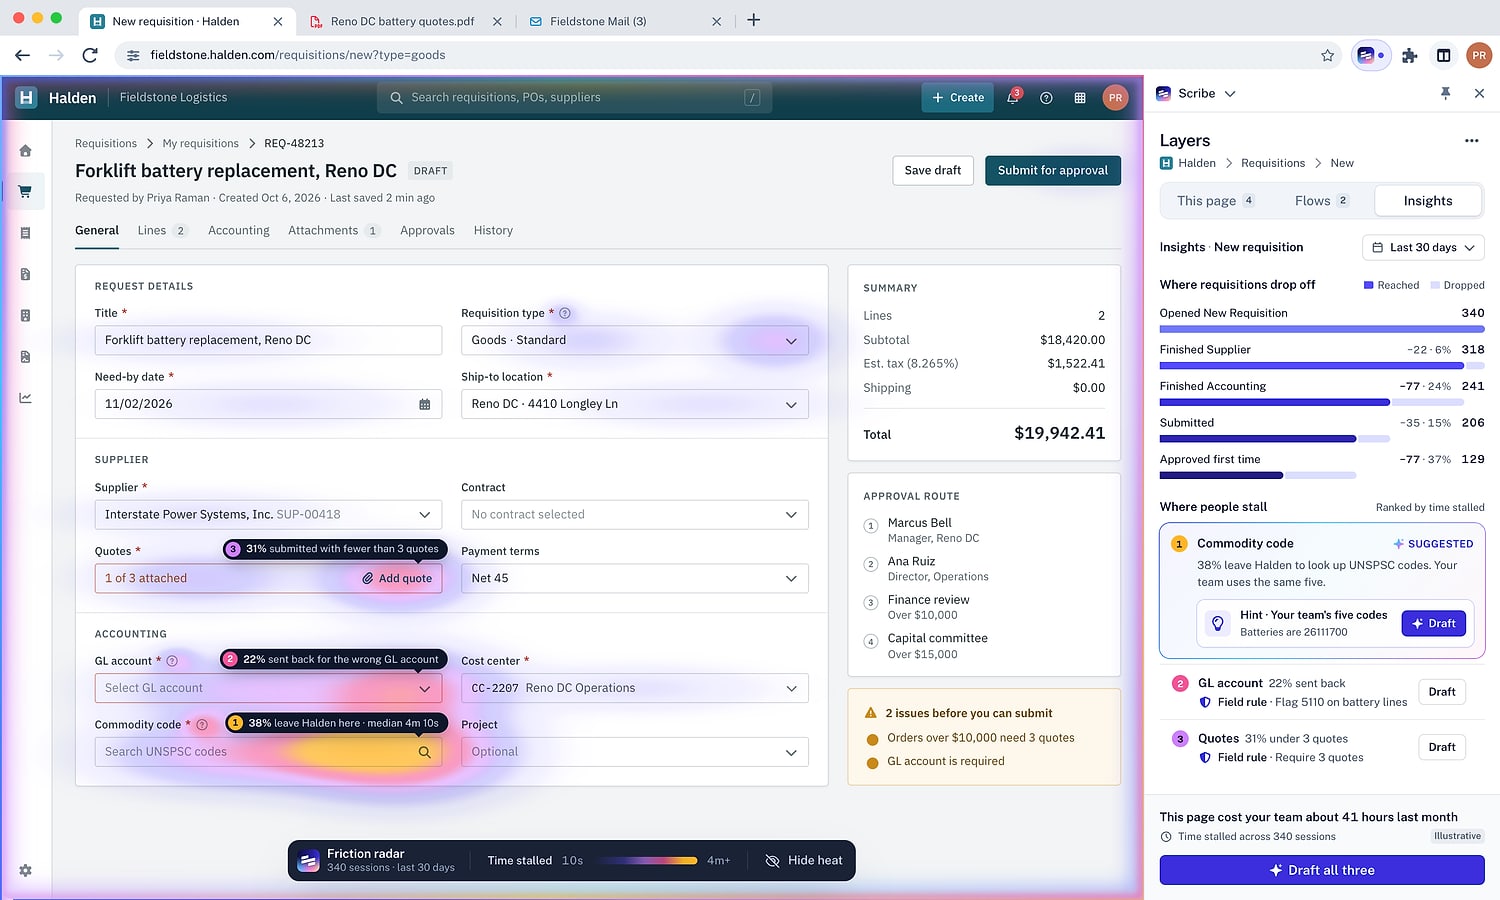This screenshot has height=900, width=1500.
Task: Toggle Hide heat on the Friction radar
Action: tap(803, 861)
